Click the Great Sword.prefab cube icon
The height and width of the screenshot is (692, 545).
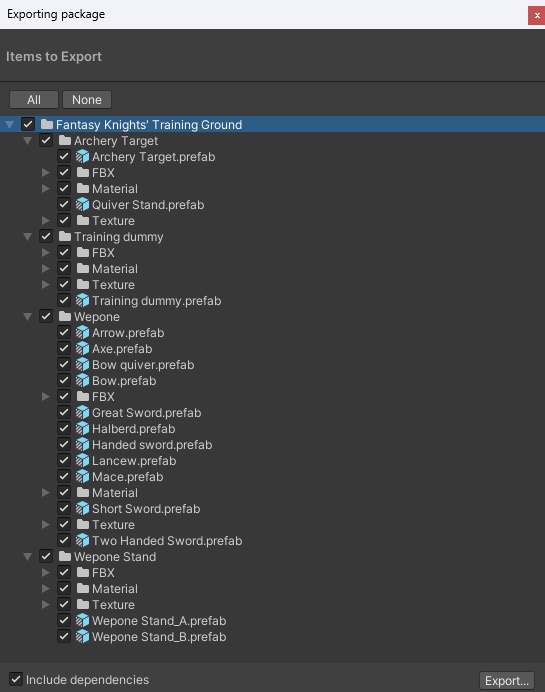(x=82, y=413)
